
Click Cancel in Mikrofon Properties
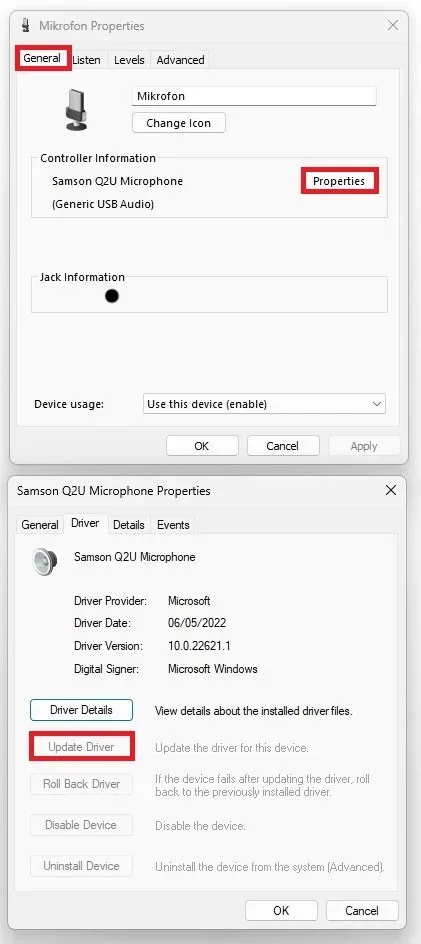[282, 446]
